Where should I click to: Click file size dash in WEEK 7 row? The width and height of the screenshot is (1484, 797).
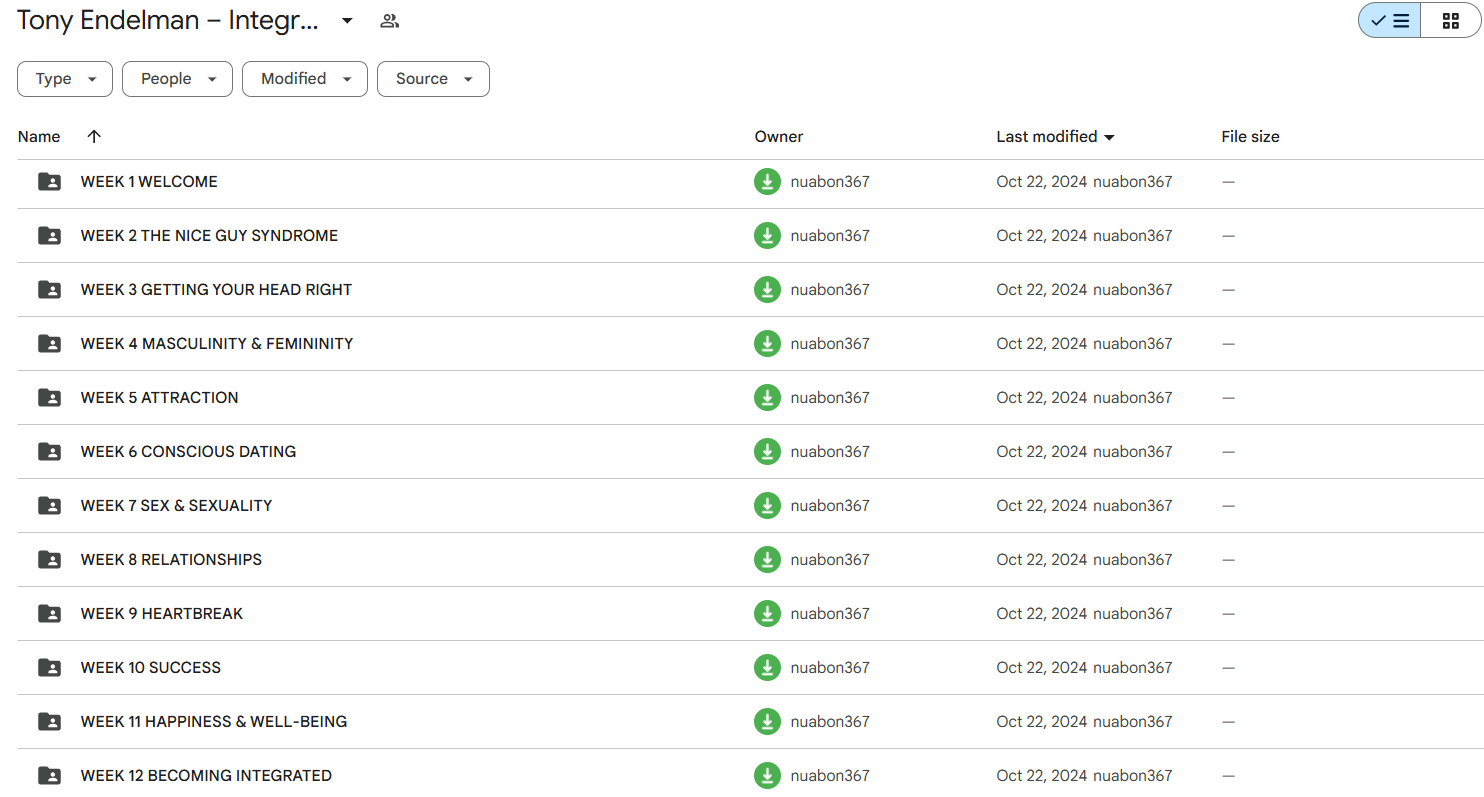(x=1228, y=506)
